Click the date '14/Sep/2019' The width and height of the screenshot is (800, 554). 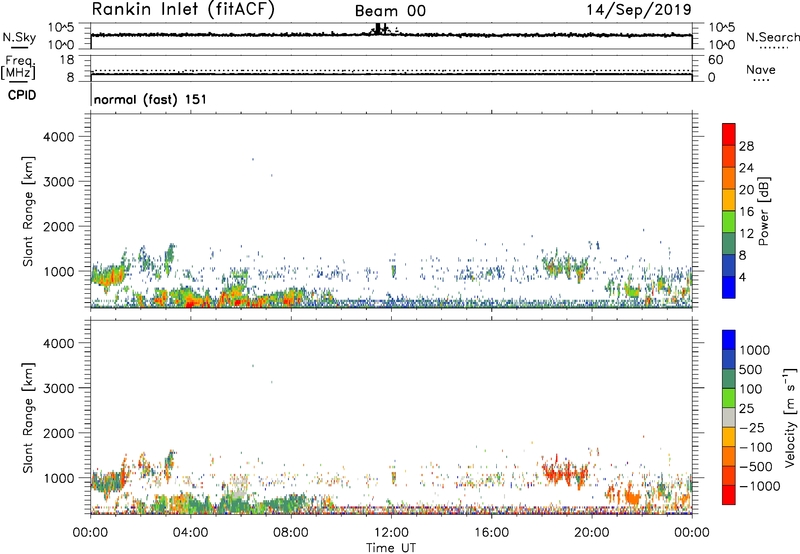click(x=639, y=9)
